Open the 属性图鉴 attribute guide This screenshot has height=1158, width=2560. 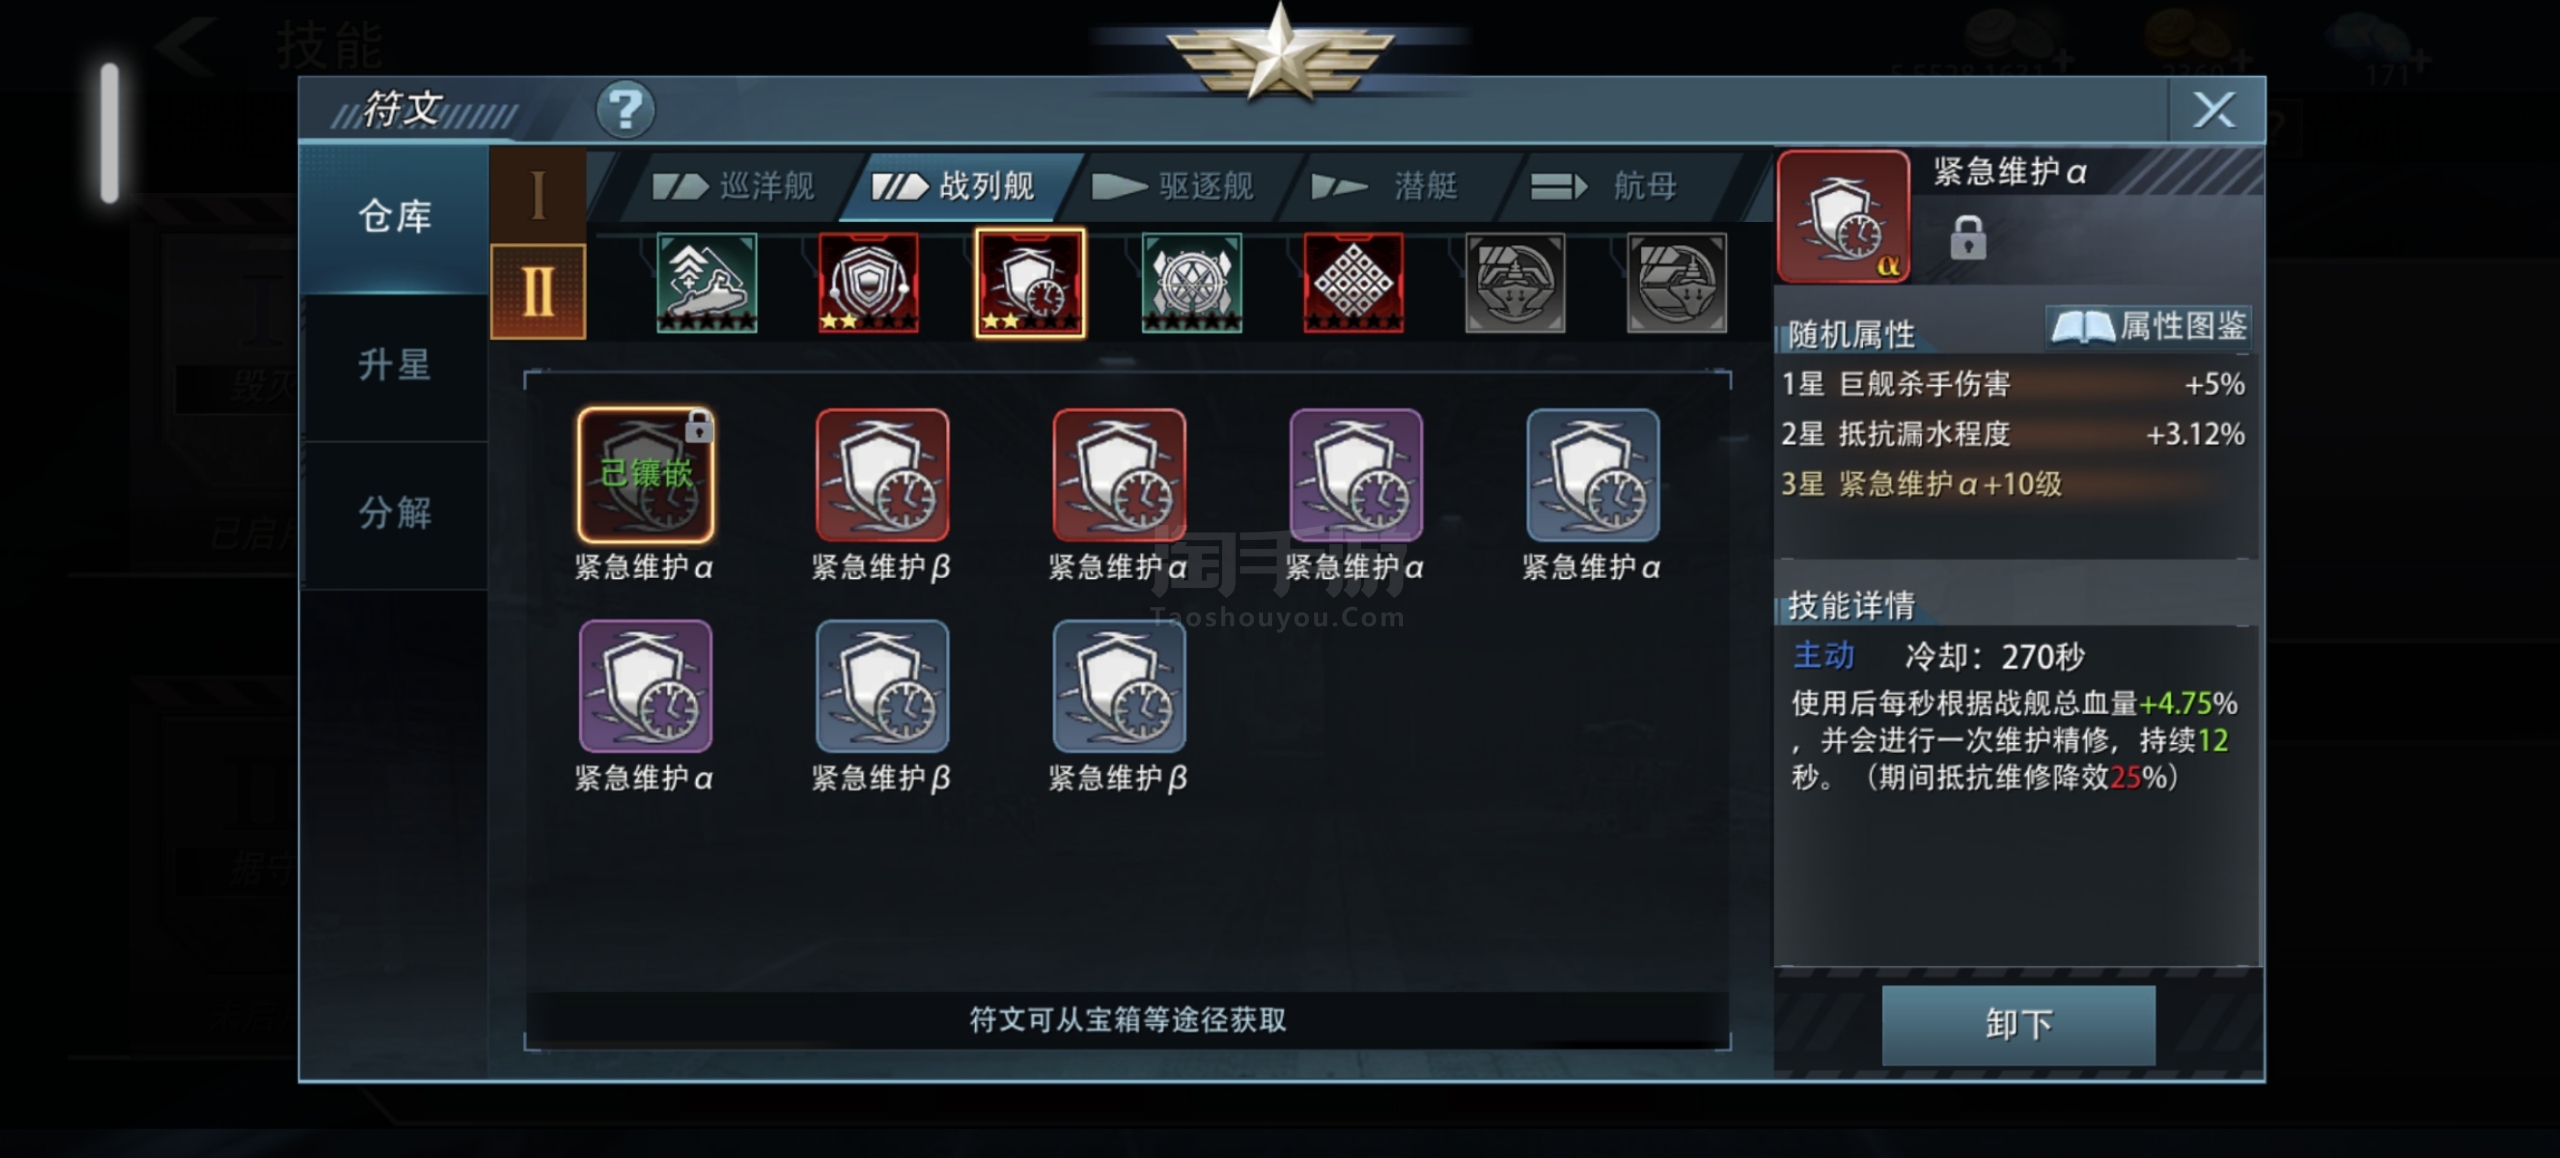tap(2148, 326)
